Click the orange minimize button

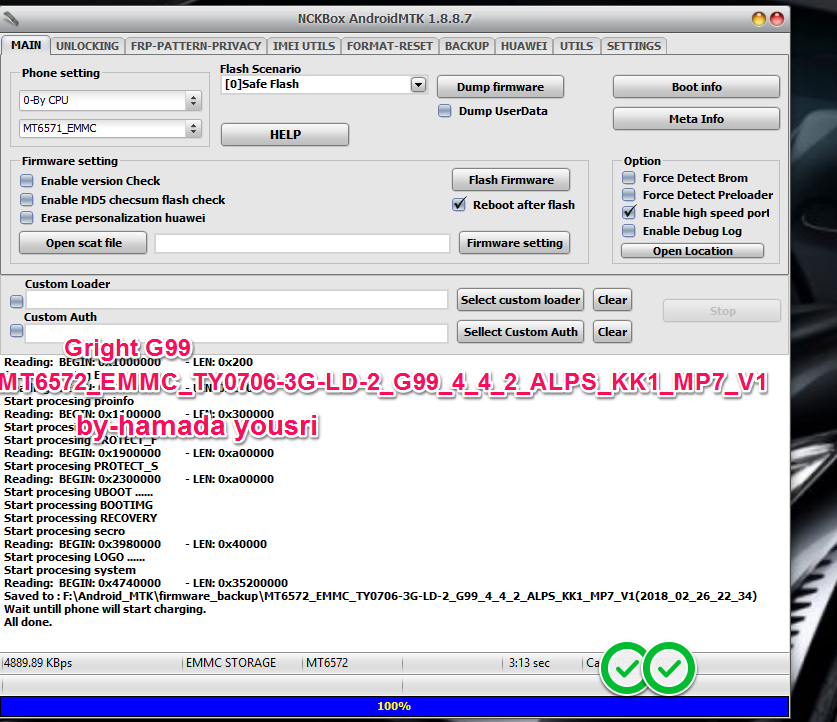click(759, 19)
